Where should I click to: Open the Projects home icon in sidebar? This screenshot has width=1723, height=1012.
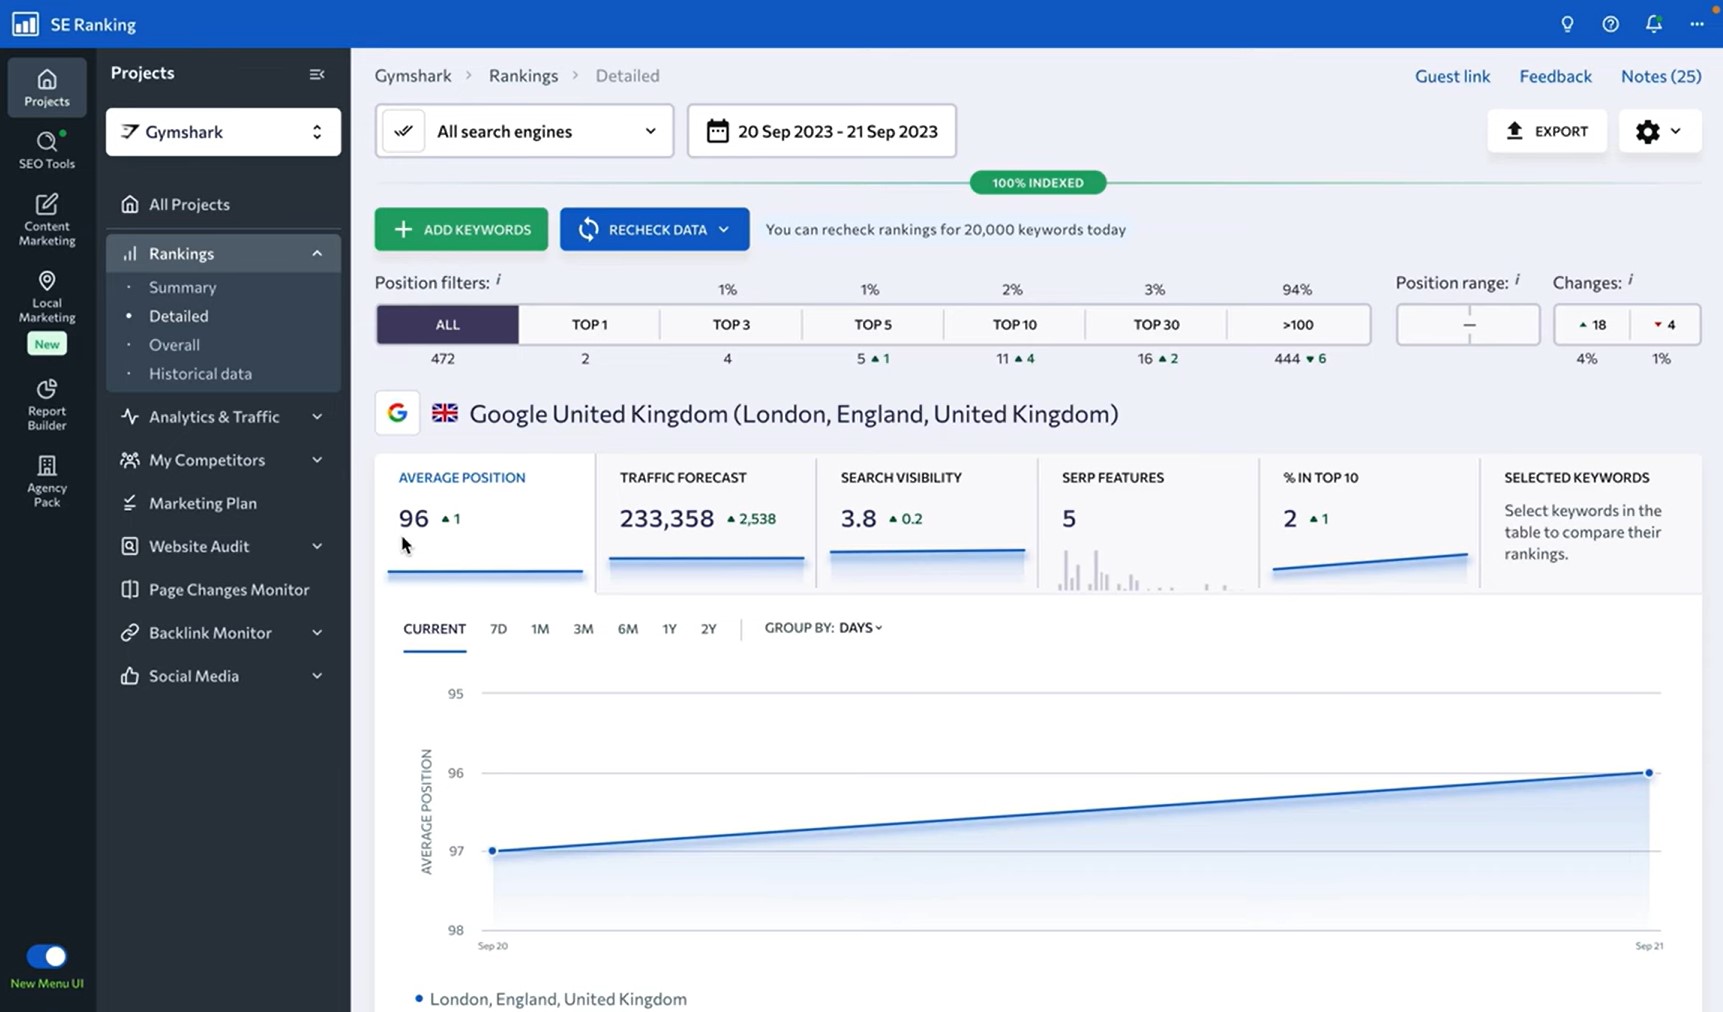[47, 87]
